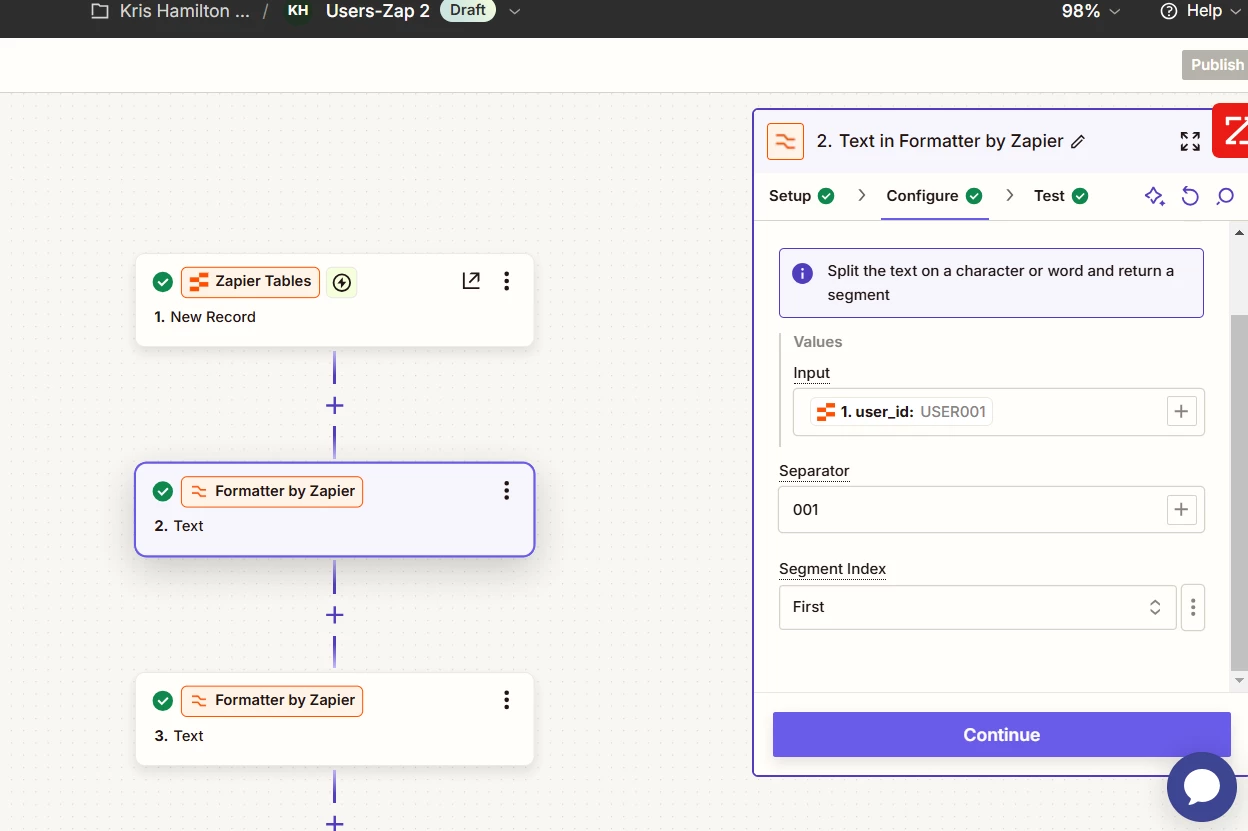Open the chat support bubble
The image size is (1248, 831).
1201,786
